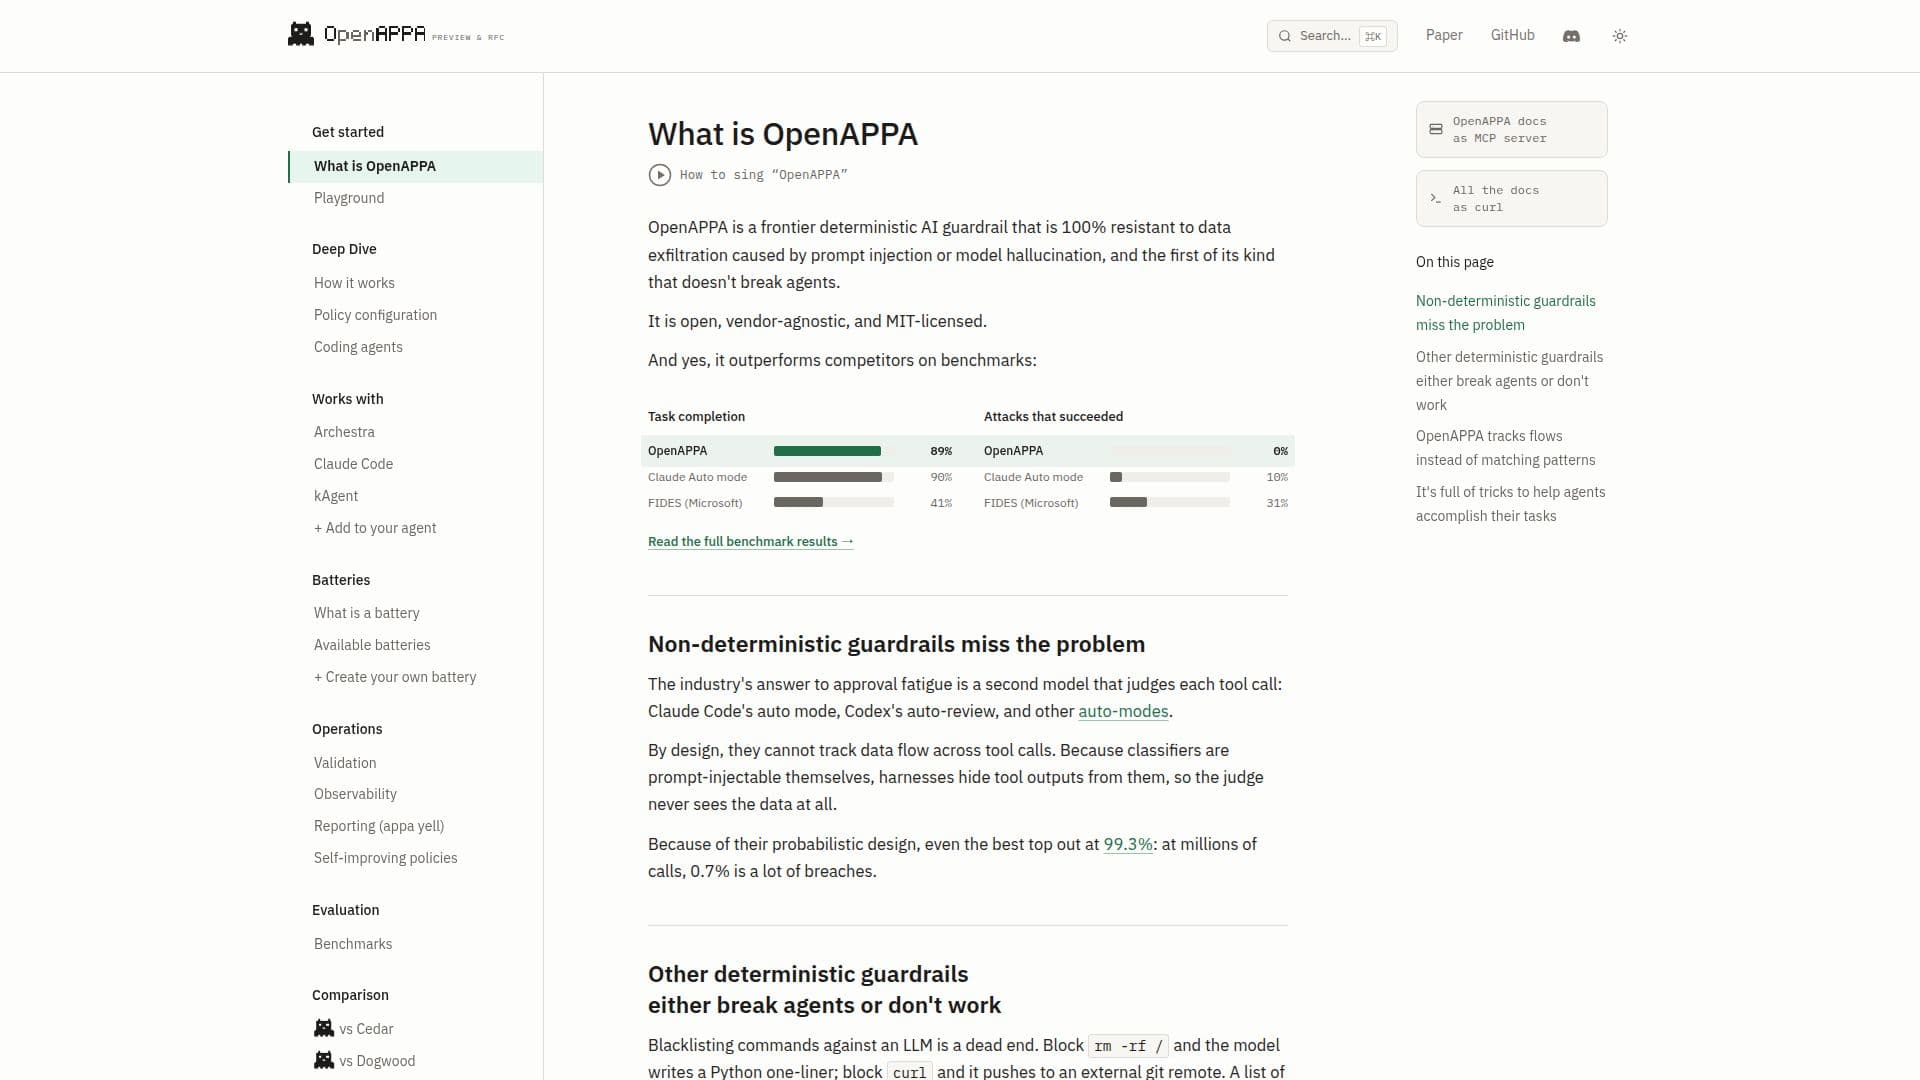The height and width of the screenshot is (1080, 1920).
Task: Open Observability sidebar page
Action: click(355, 794)
